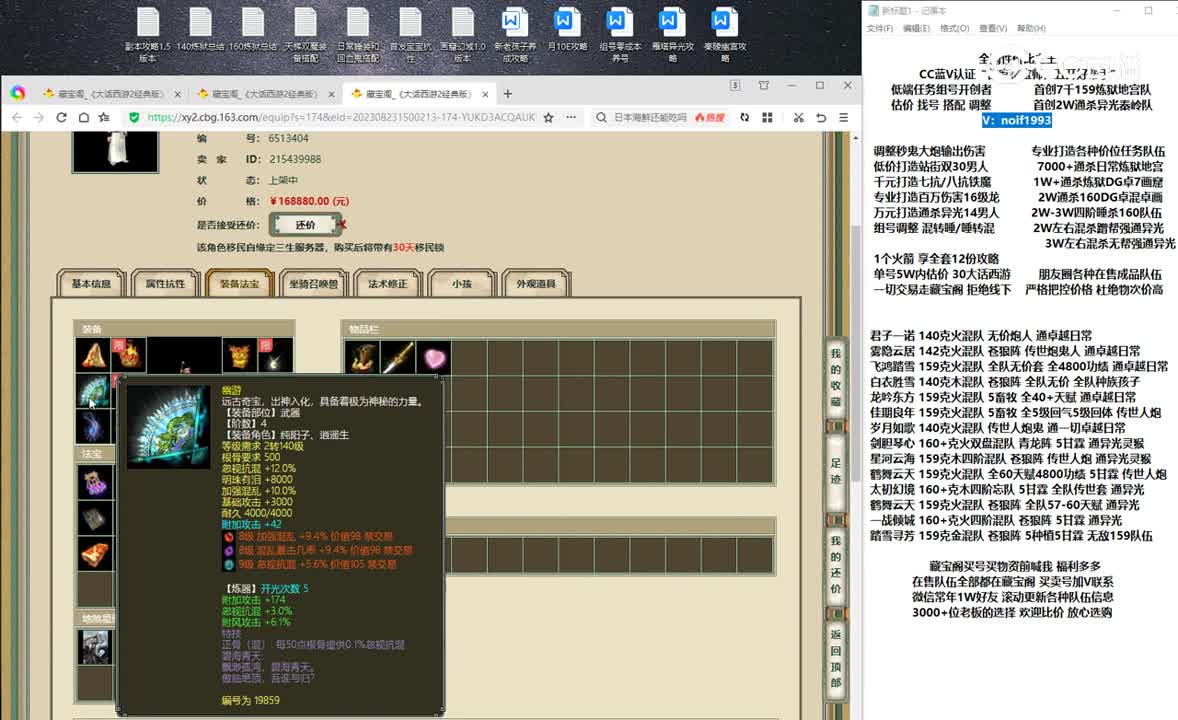This screenshot has height=720, width=1178.
Task: Click the orange slab item under 法宝
Action: 95,554
